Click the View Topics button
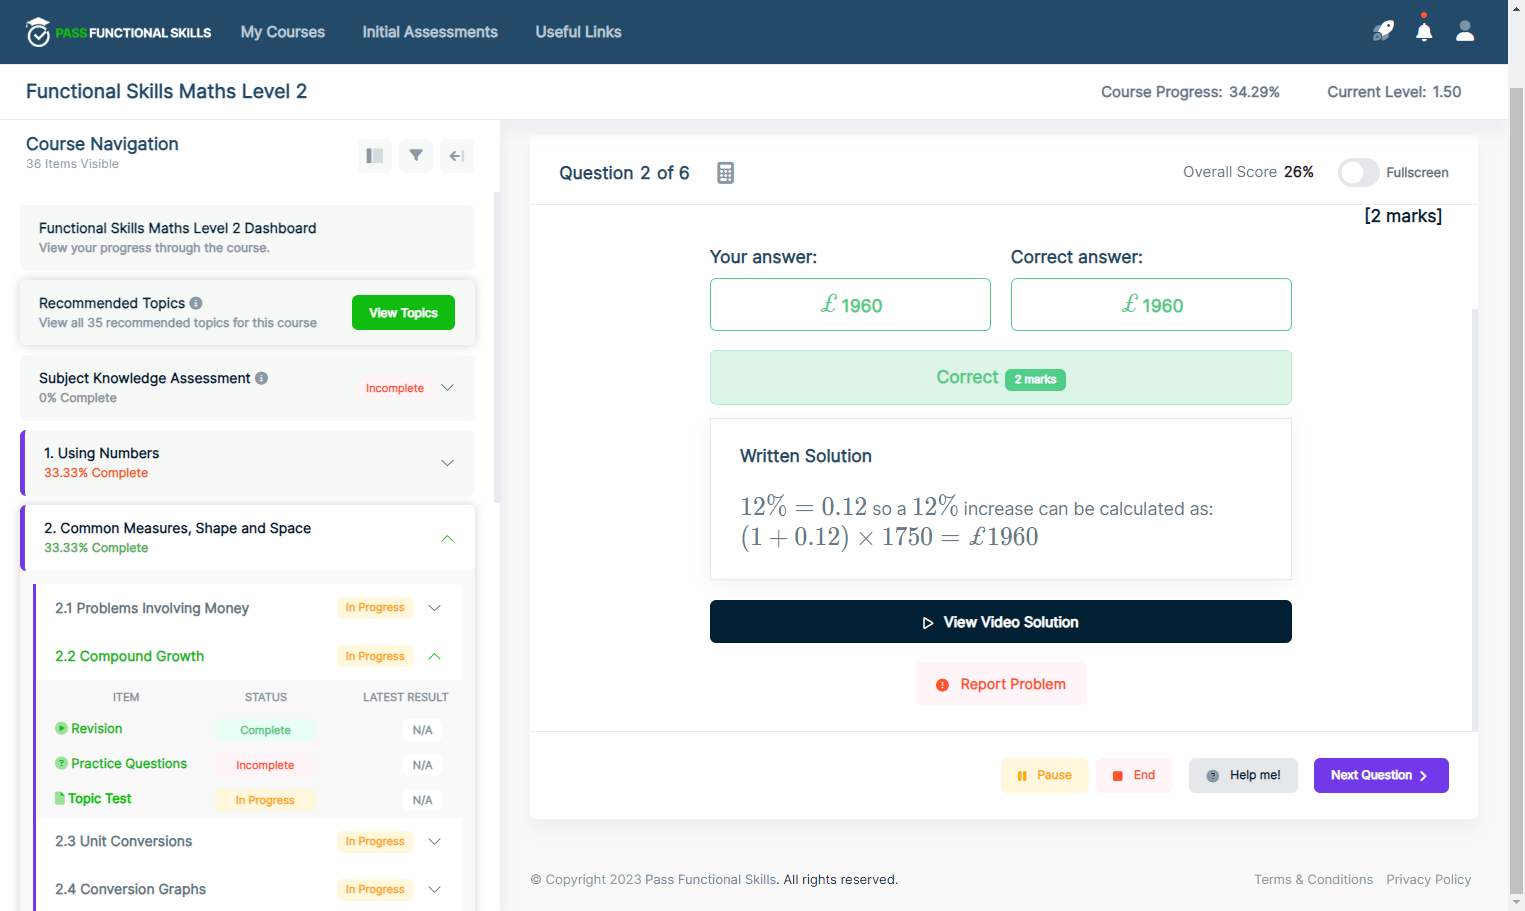The width and height of the screenshot is (1525, 911). tap(403, 313)
